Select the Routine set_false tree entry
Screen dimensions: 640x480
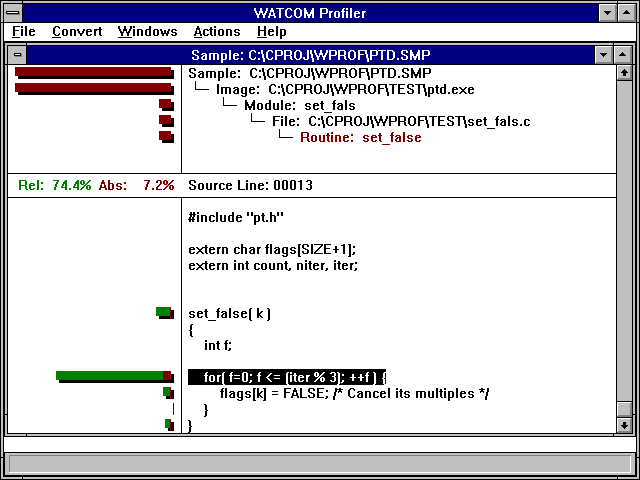pos(360,137)
